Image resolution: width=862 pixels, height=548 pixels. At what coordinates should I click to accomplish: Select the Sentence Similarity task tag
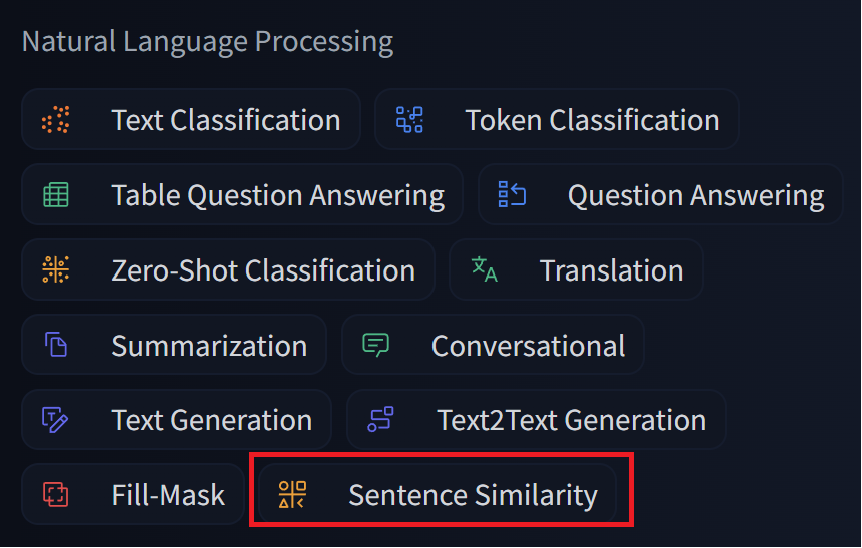coord(438,494)
